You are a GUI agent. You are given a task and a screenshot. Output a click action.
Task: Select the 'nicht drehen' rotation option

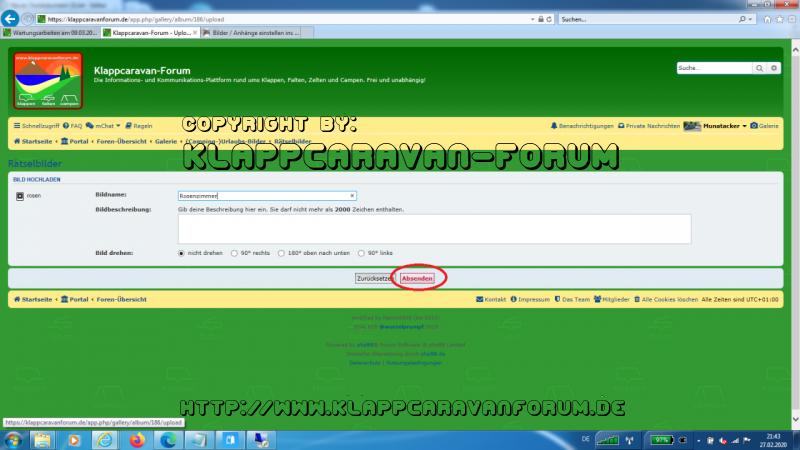click(182, 253)
